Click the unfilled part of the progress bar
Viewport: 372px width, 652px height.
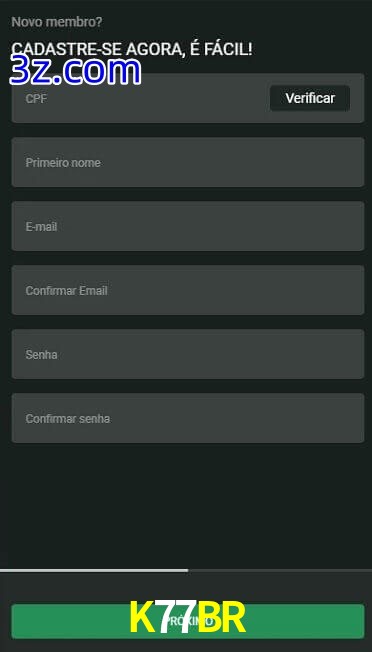tap(280, 570)
